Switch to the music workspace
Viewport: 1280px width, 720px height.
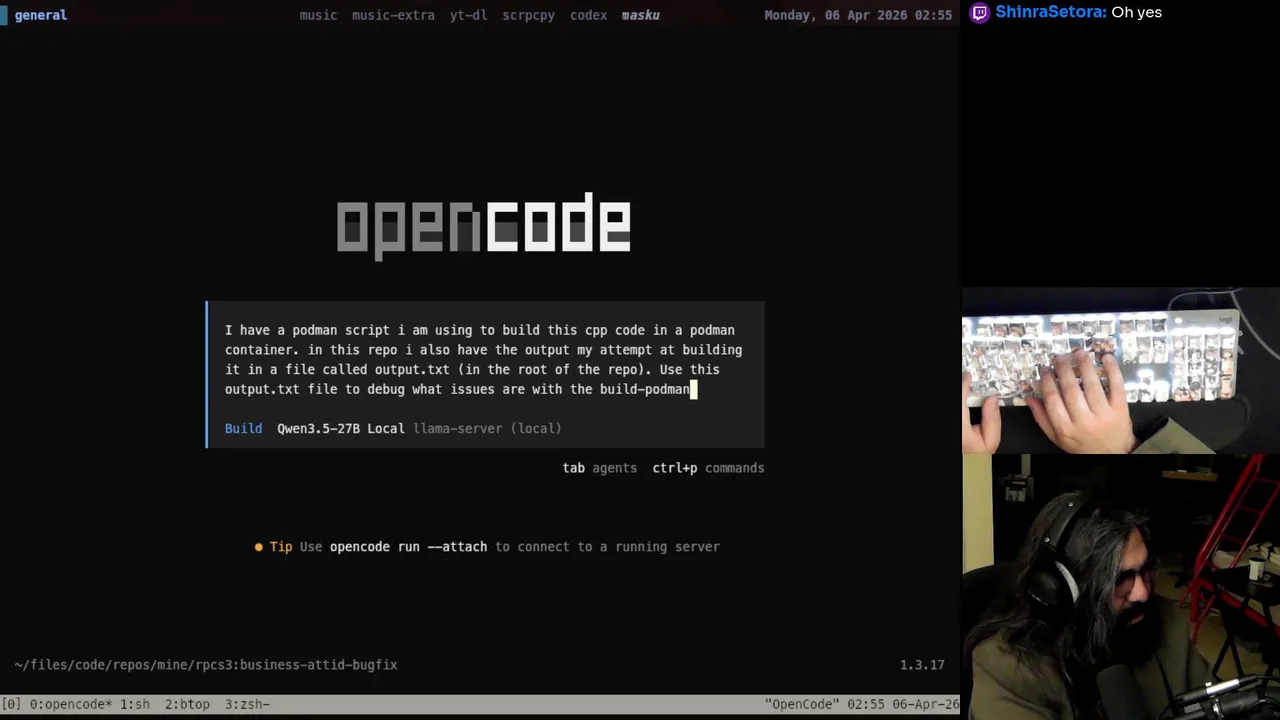(x=318, y=15)
